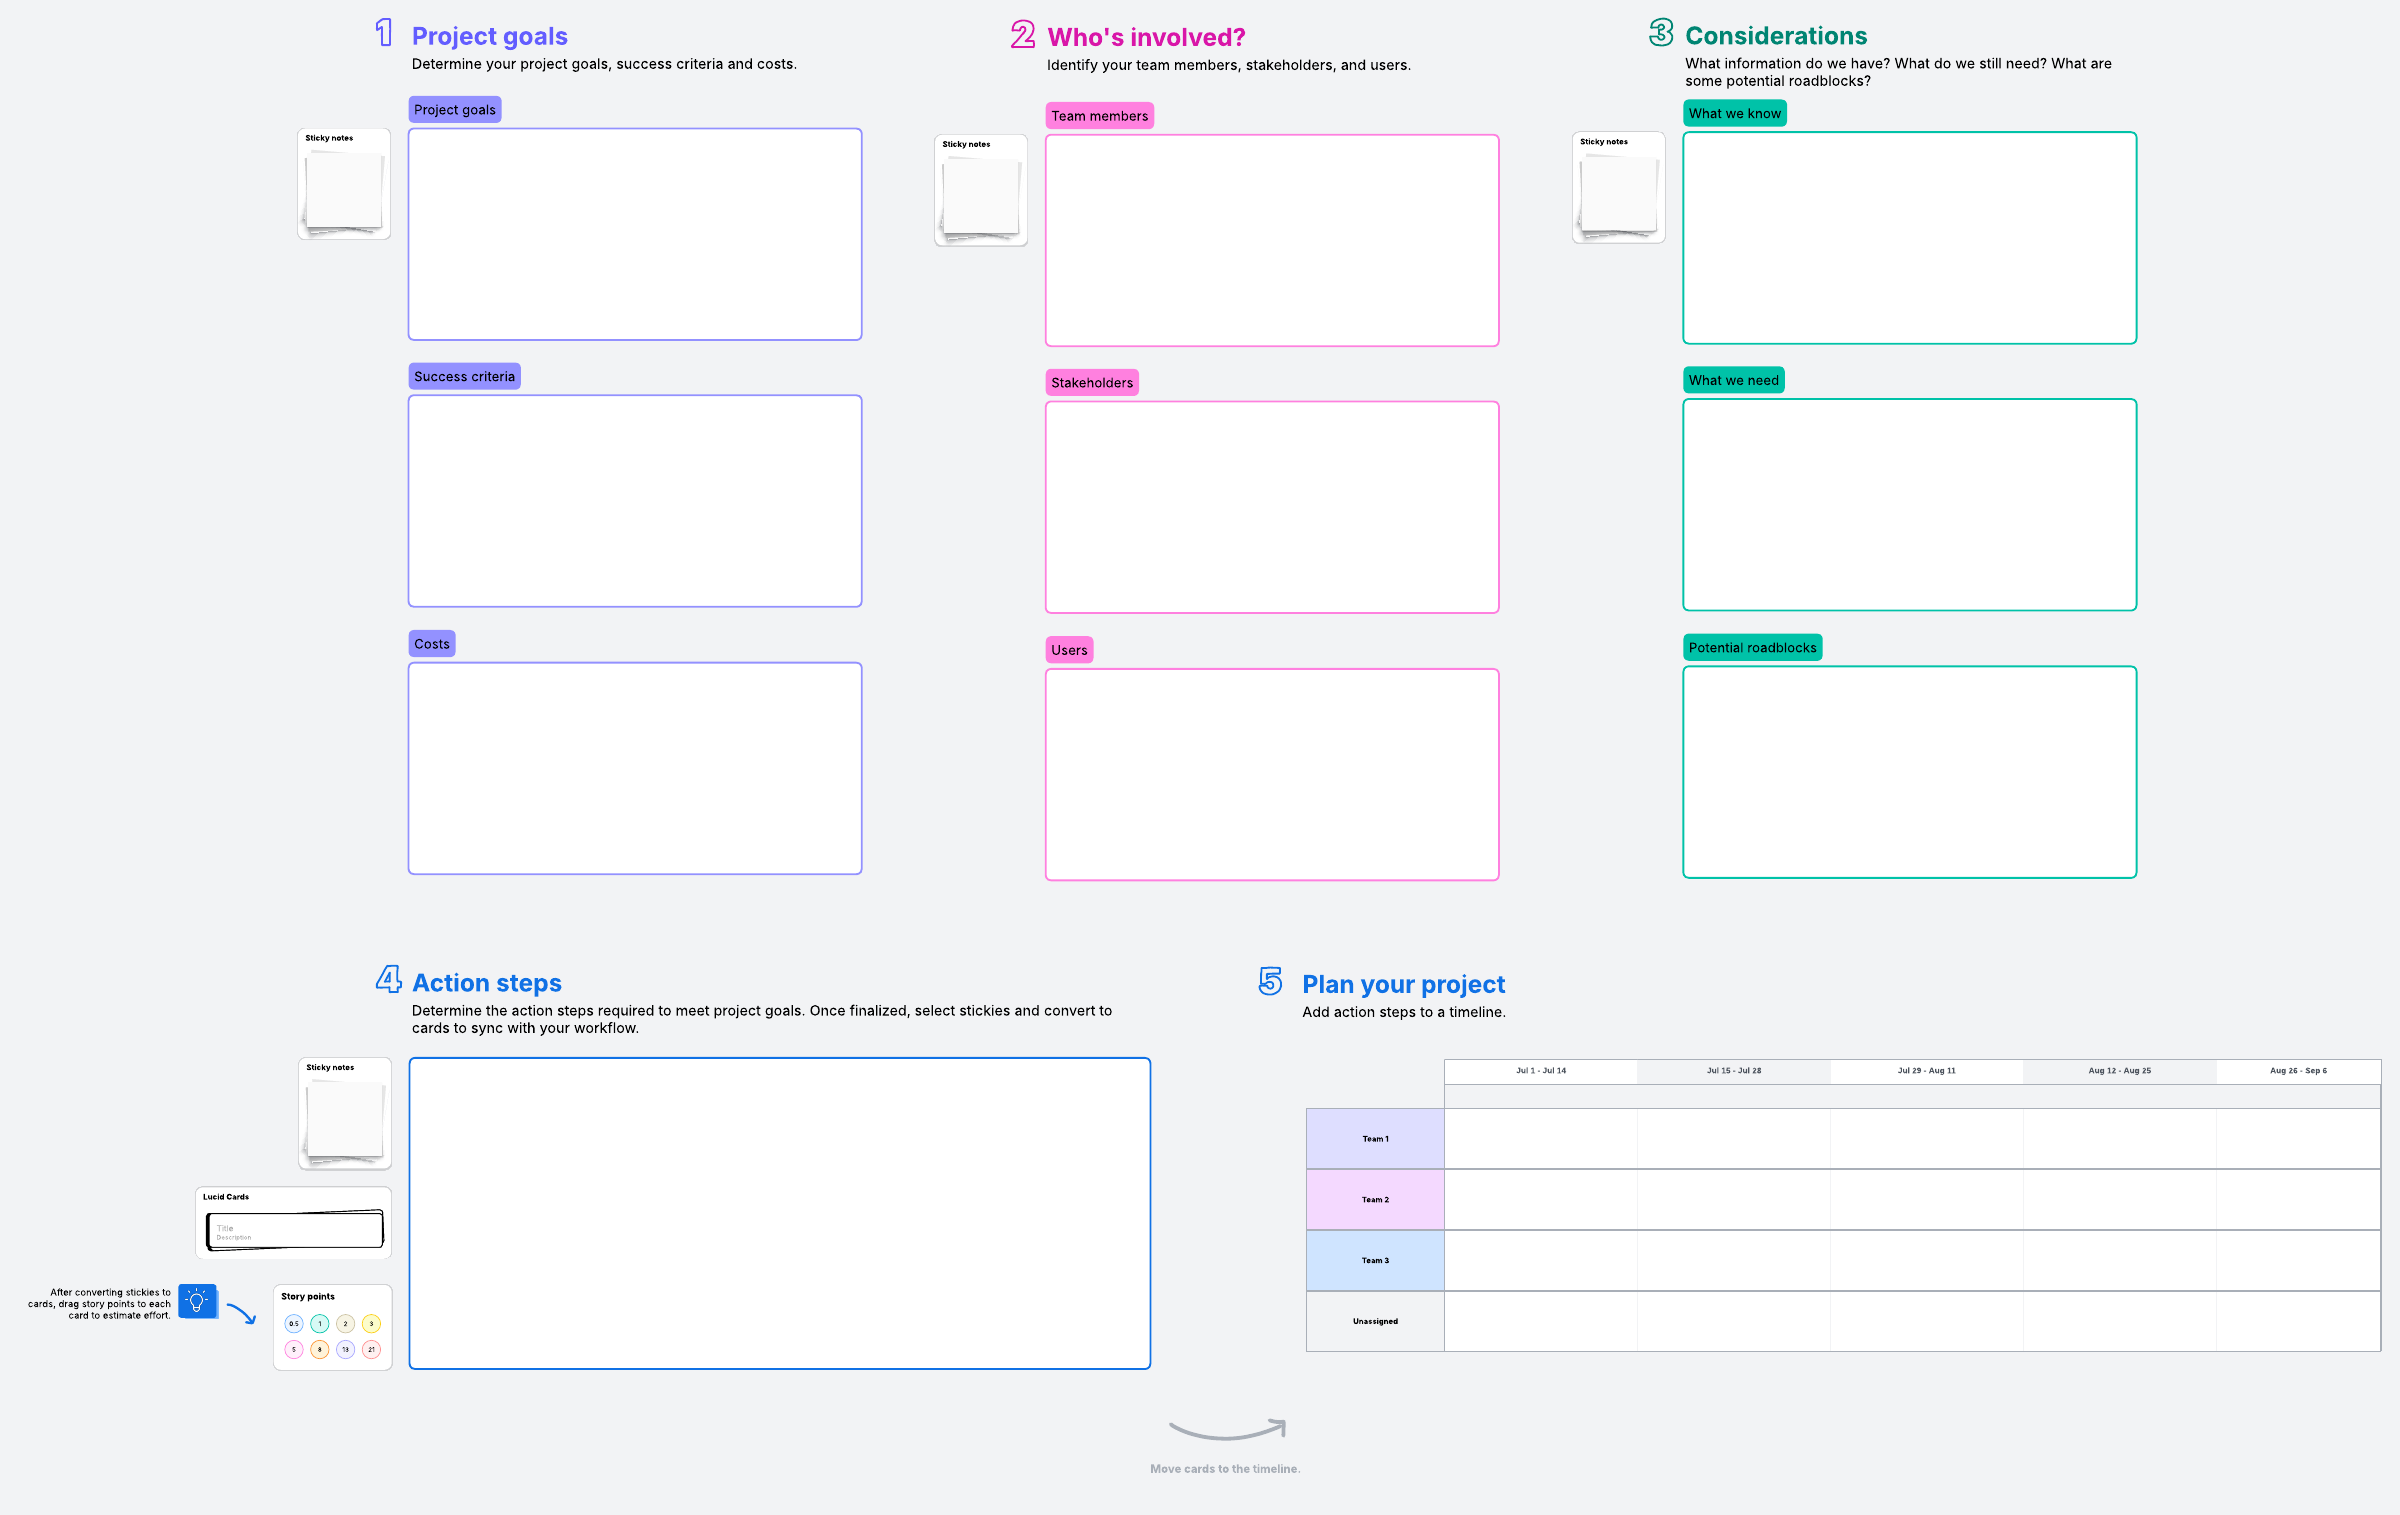Click the yellow 3 story point swatch
Image resolution: width=2400 pixels, height=1515 pixels.
[x=371, y=1323]
